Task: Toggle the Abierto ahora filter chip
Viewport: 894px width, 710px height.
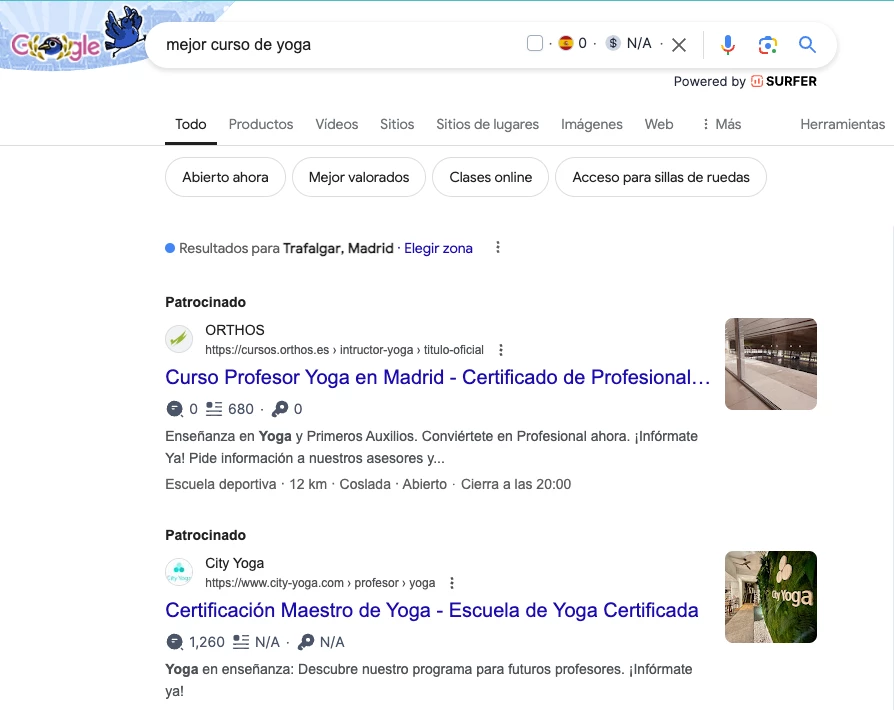Action: click(x=225, y=177)
